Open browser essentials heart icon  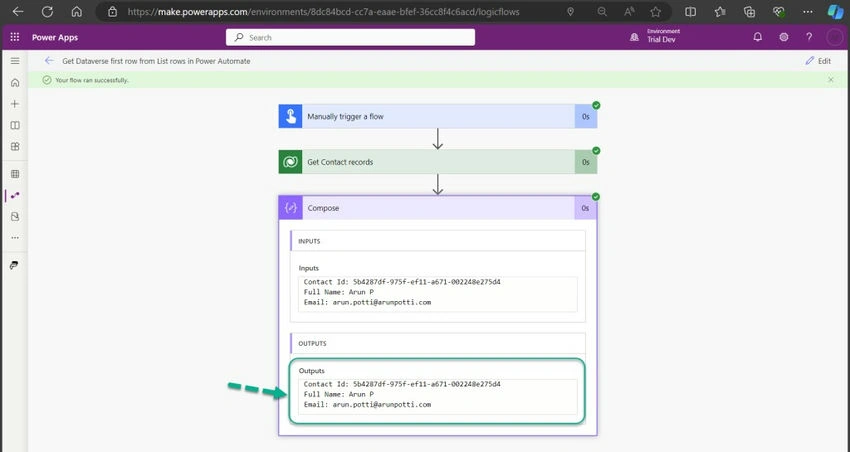(778, 11)
